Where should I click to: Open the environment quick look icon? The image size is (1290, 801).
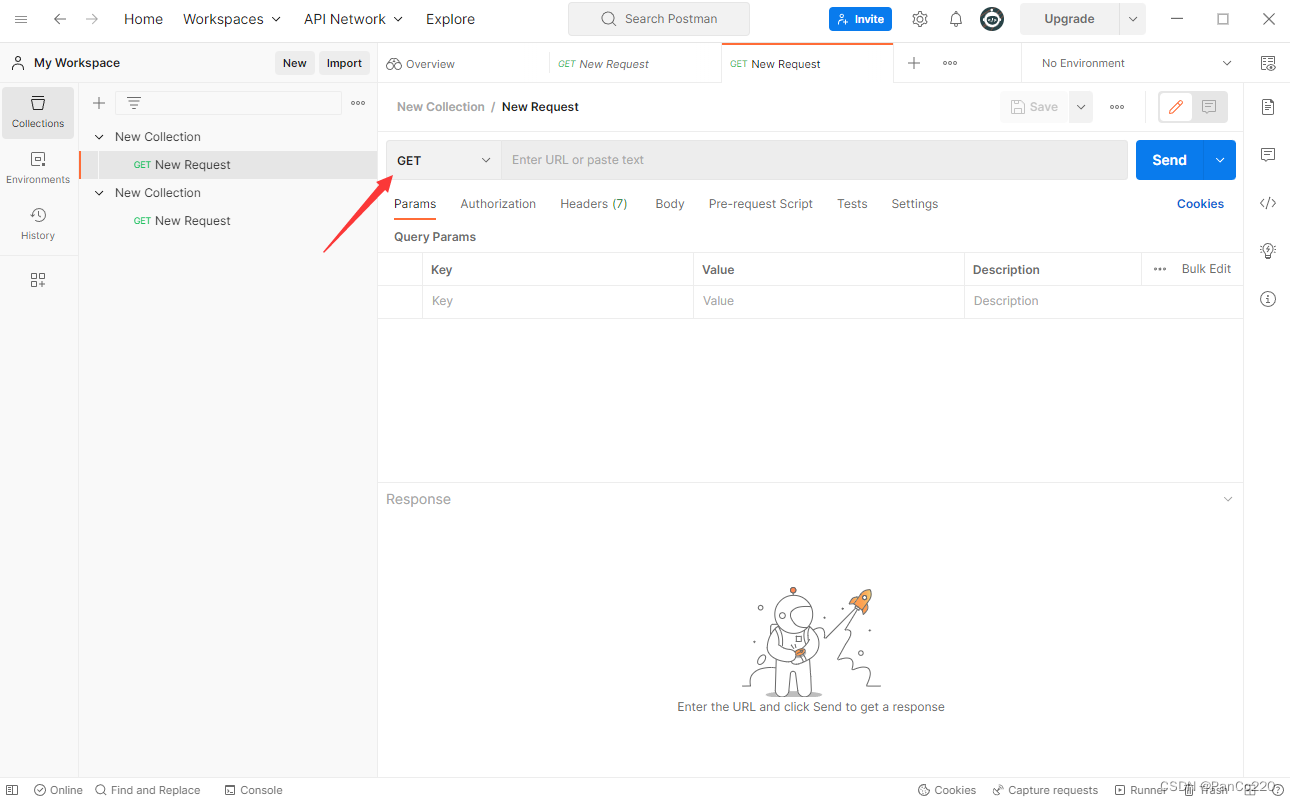click(x=1268, y=63)
